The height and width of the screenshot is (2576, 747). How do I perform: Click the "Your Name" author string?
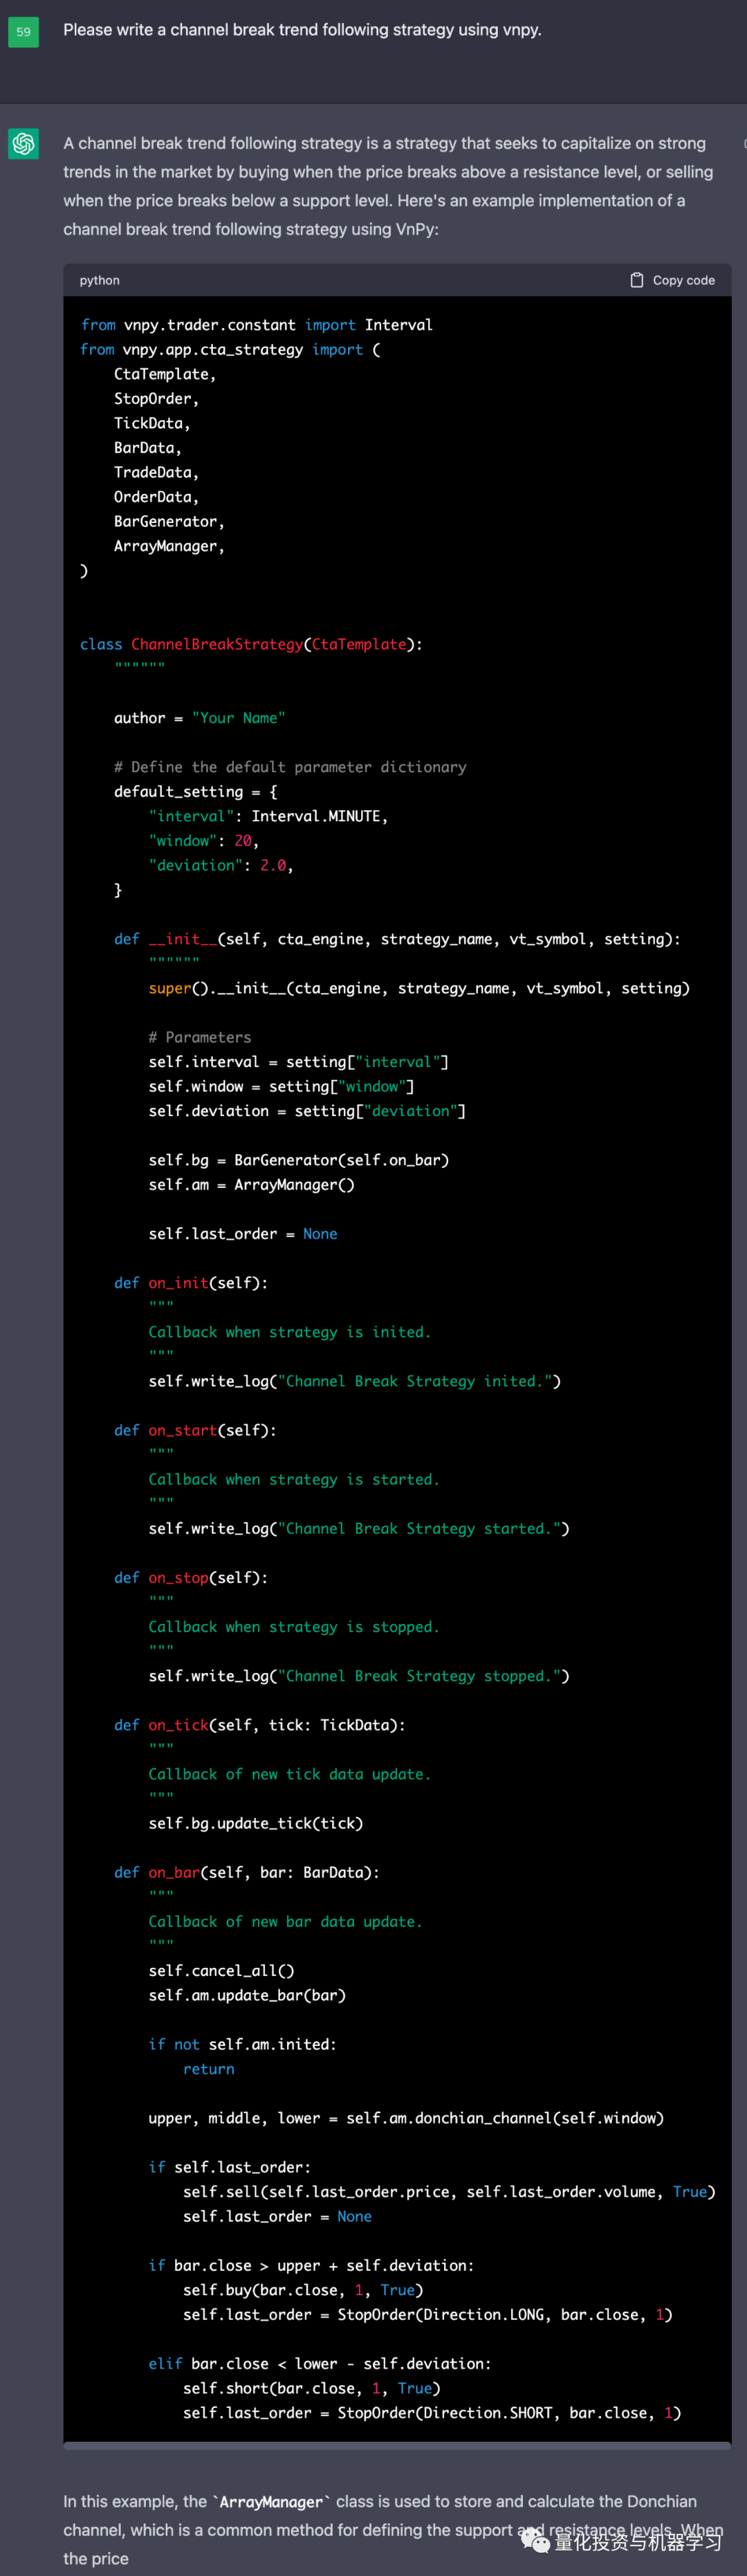(x=238, y=718)
